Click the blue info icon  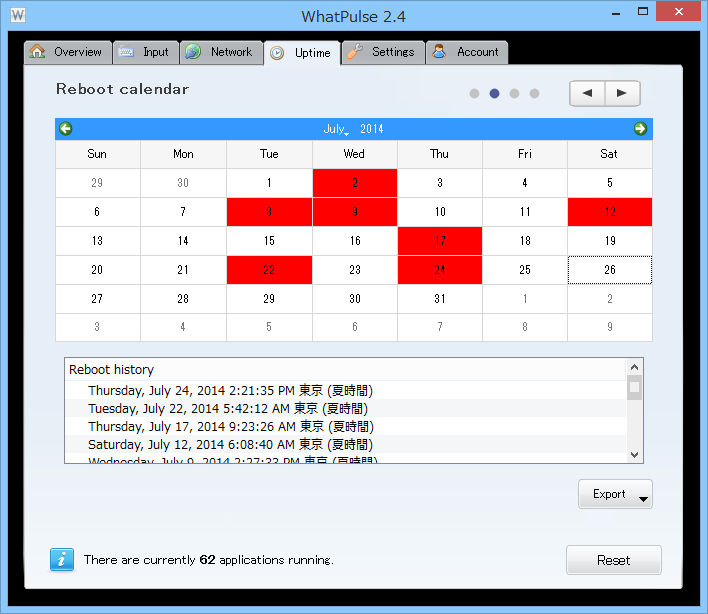[x=62, y=560]
